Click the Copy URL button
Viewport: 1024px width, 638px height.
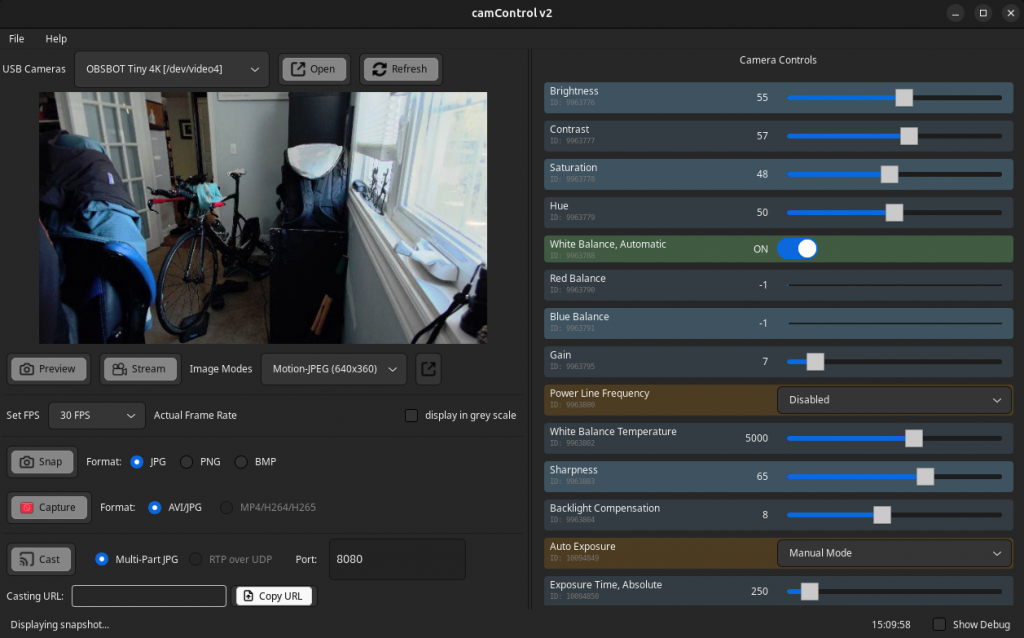pos(273,596)
